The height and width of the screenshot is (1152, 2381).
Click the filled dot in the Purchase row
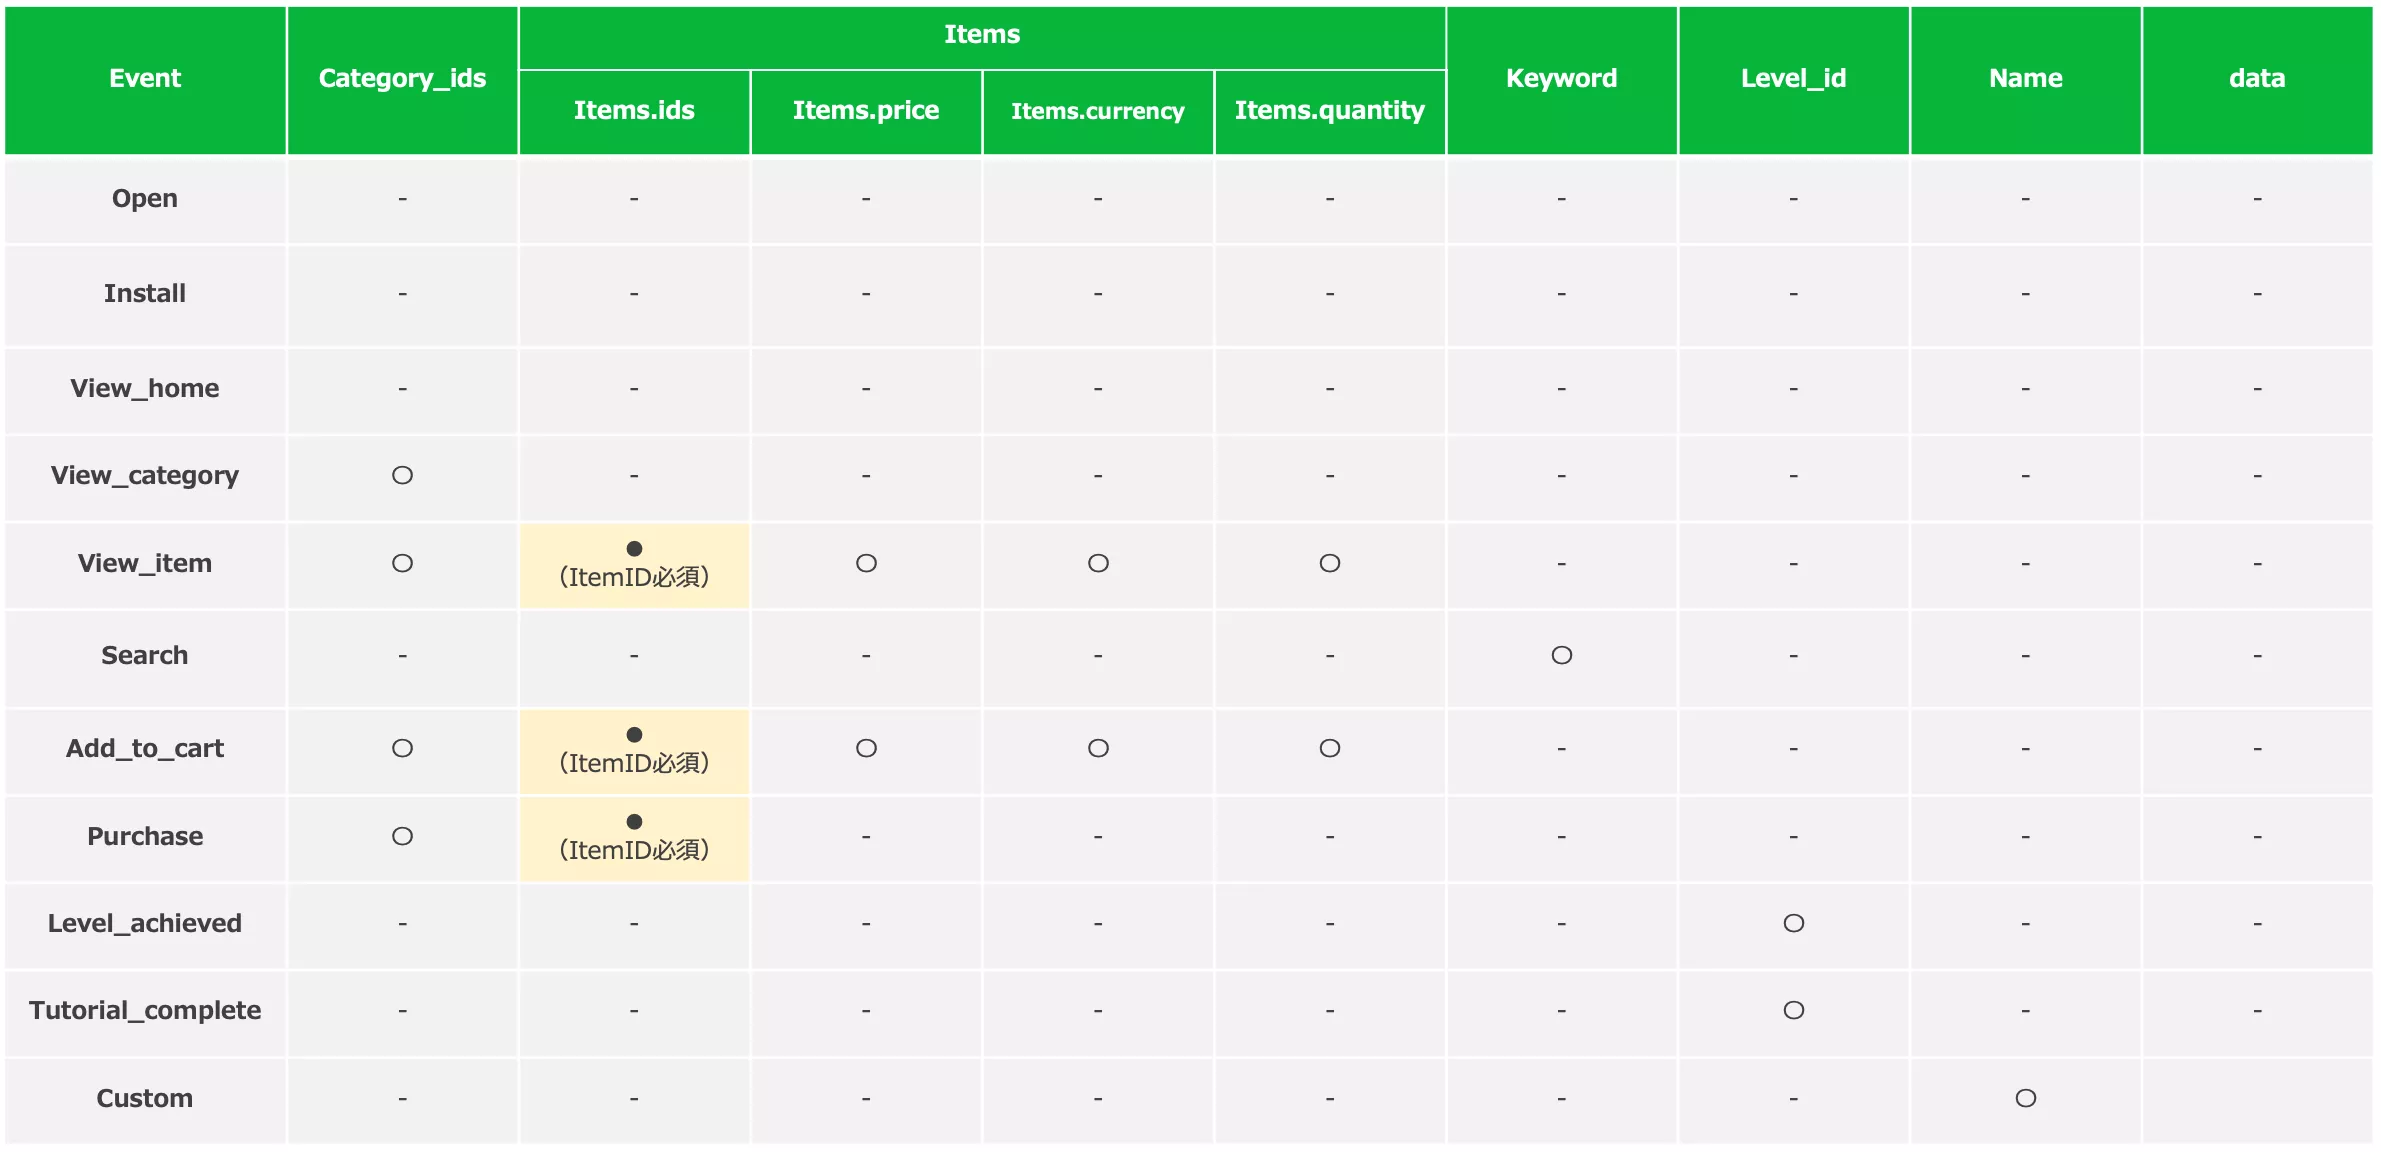click(634, 821)
